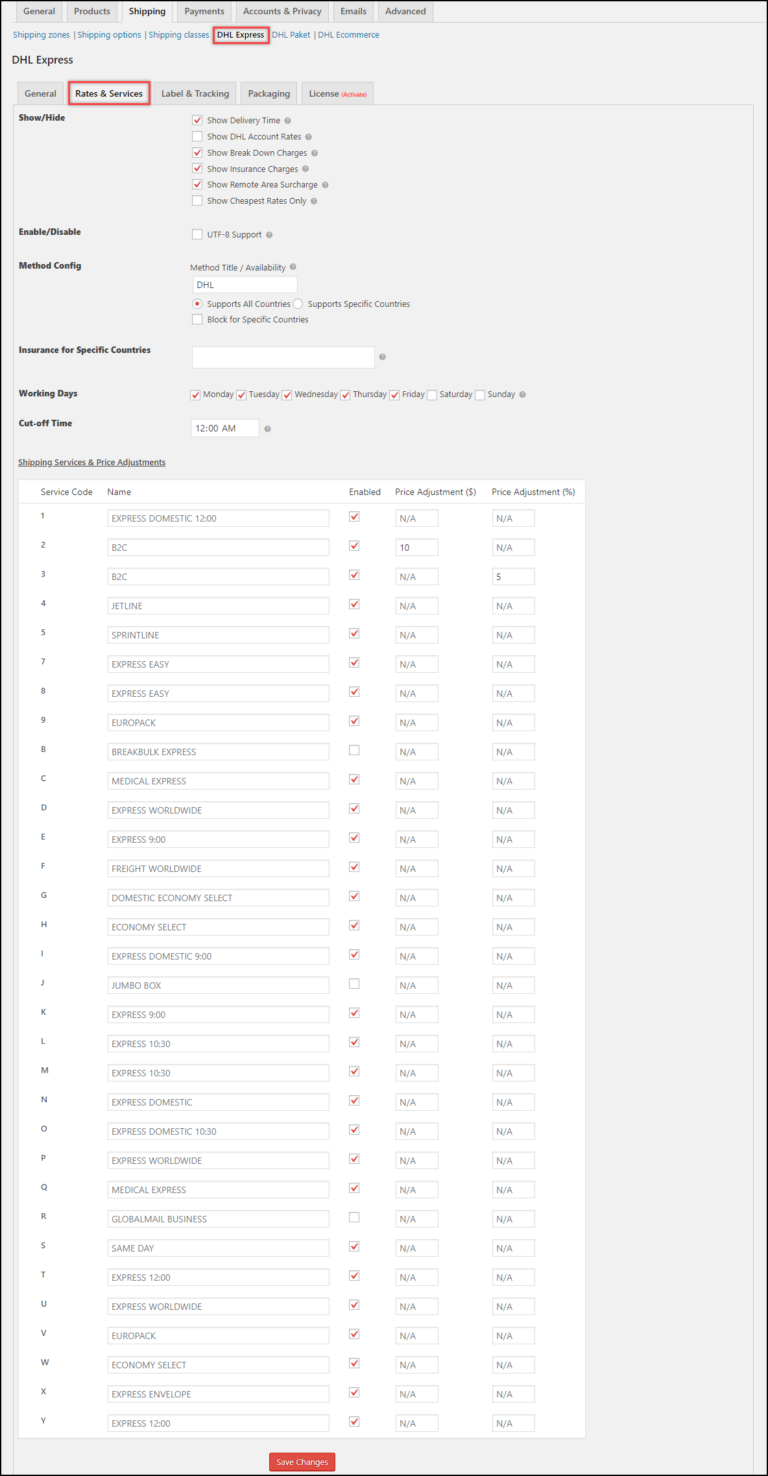
Task: Open the Packaging settings tab
Action: (268, 92)
